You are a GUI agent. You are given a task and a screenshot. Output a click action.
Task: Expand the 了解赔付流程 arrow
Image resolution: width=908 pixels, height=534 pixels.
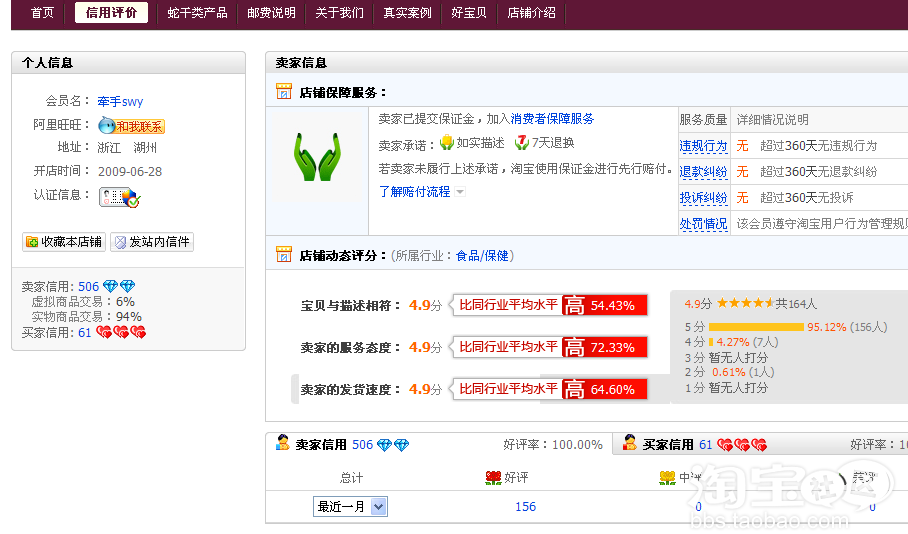pyautogui.click(x=460, y=192)
